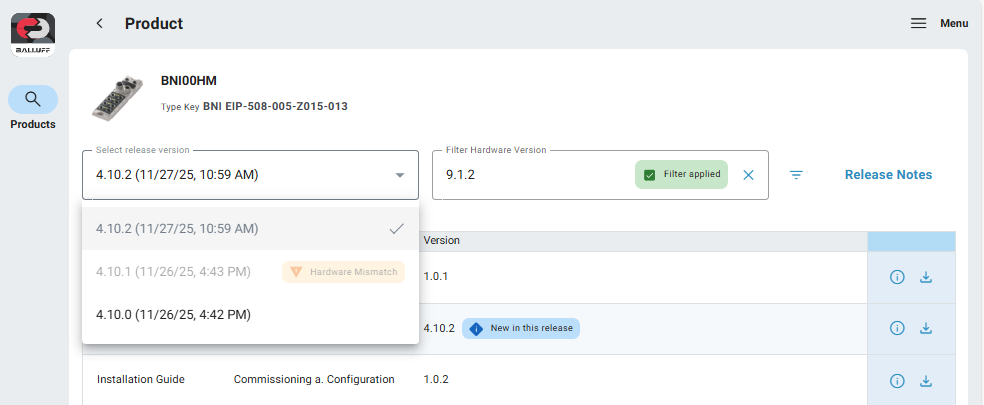This screenshot has height=405, width=984.
Task: Click the Balluff logo icon
Action: click(x=33, y=35)
